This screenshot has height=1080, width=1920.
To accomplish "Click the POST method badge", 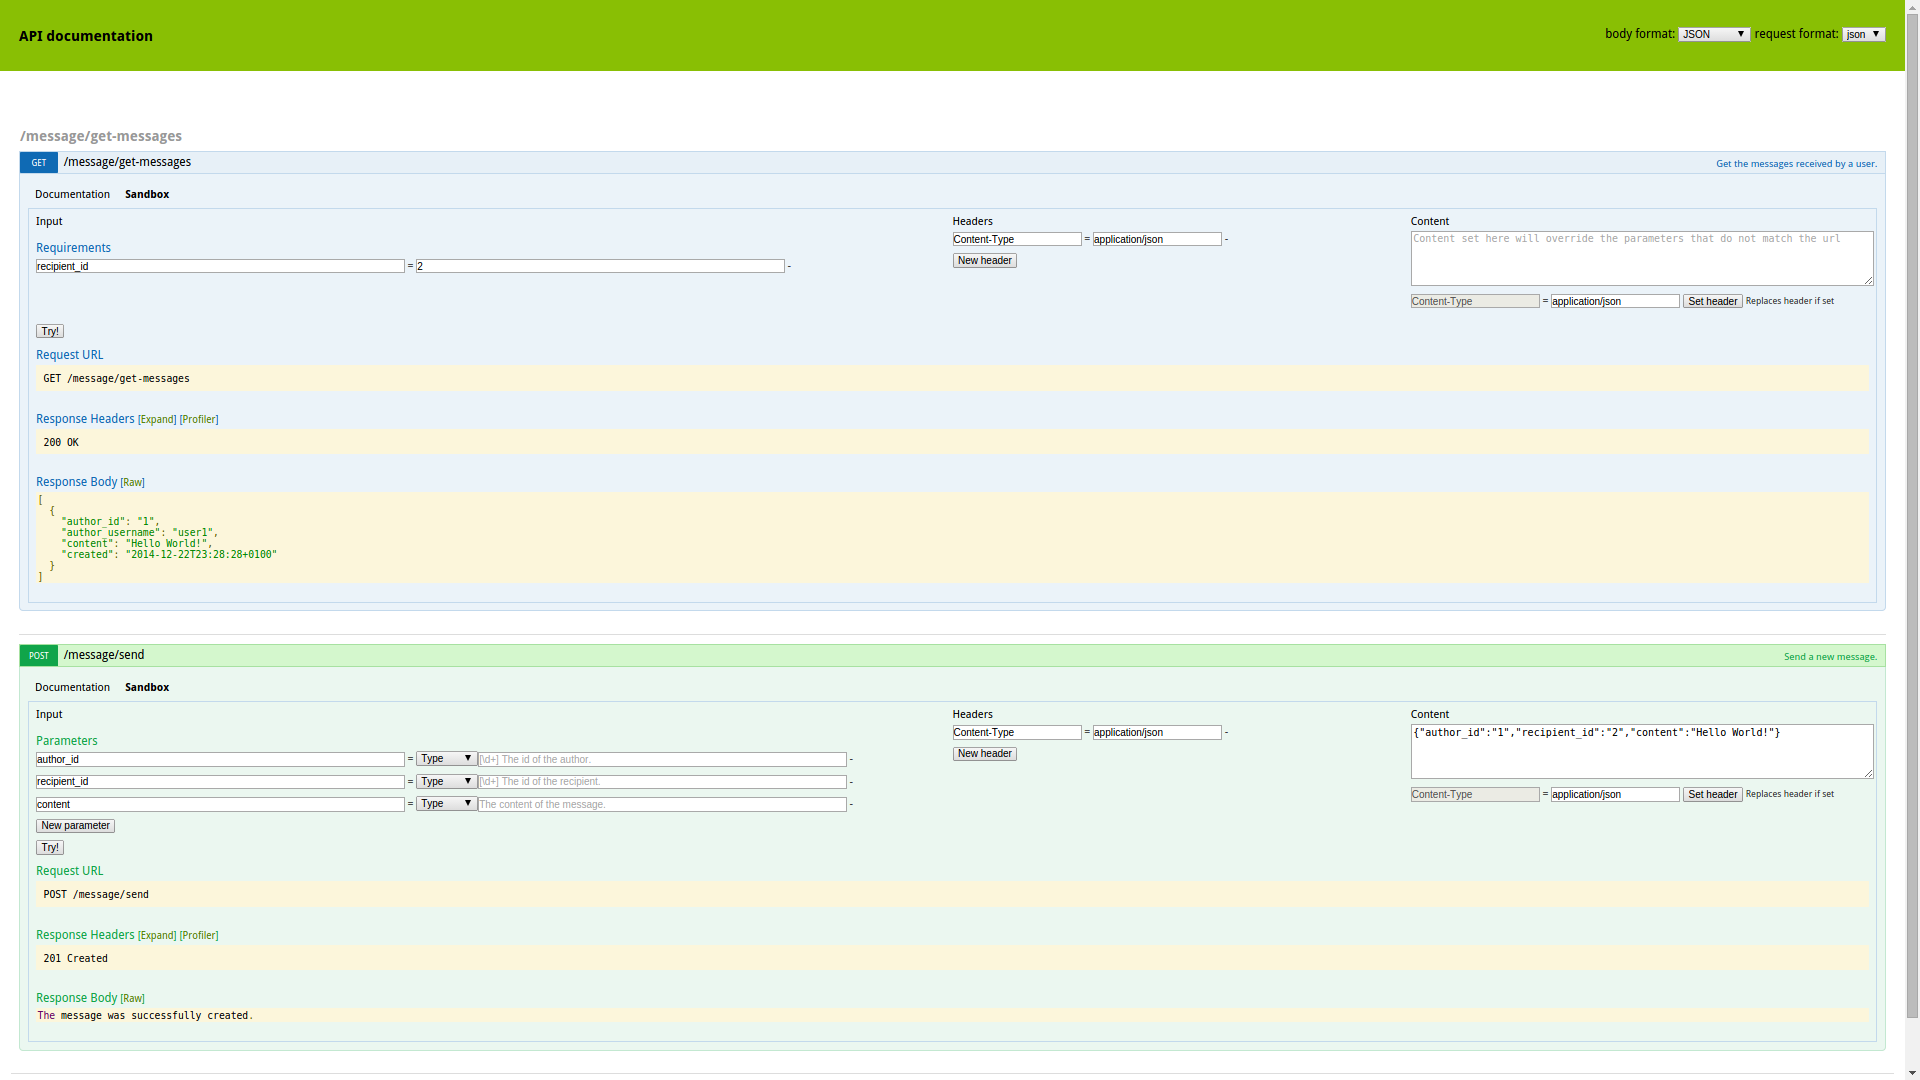I will tap(38, 656).
